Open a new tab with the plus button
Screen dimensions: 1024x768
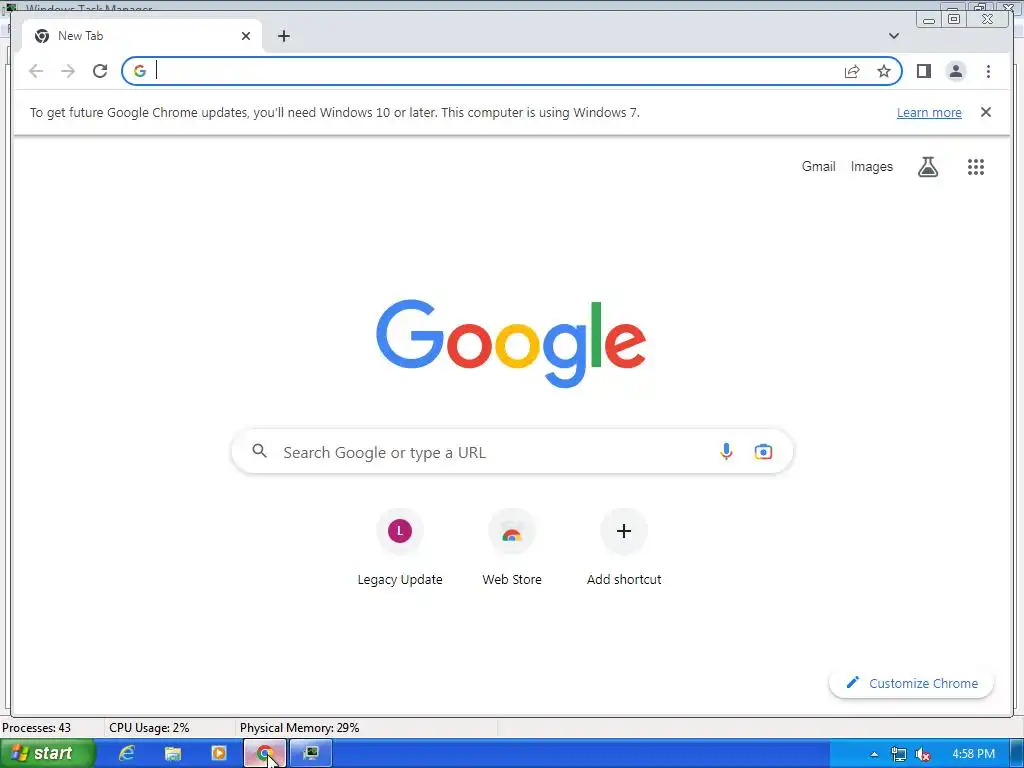tap(283, 36)
